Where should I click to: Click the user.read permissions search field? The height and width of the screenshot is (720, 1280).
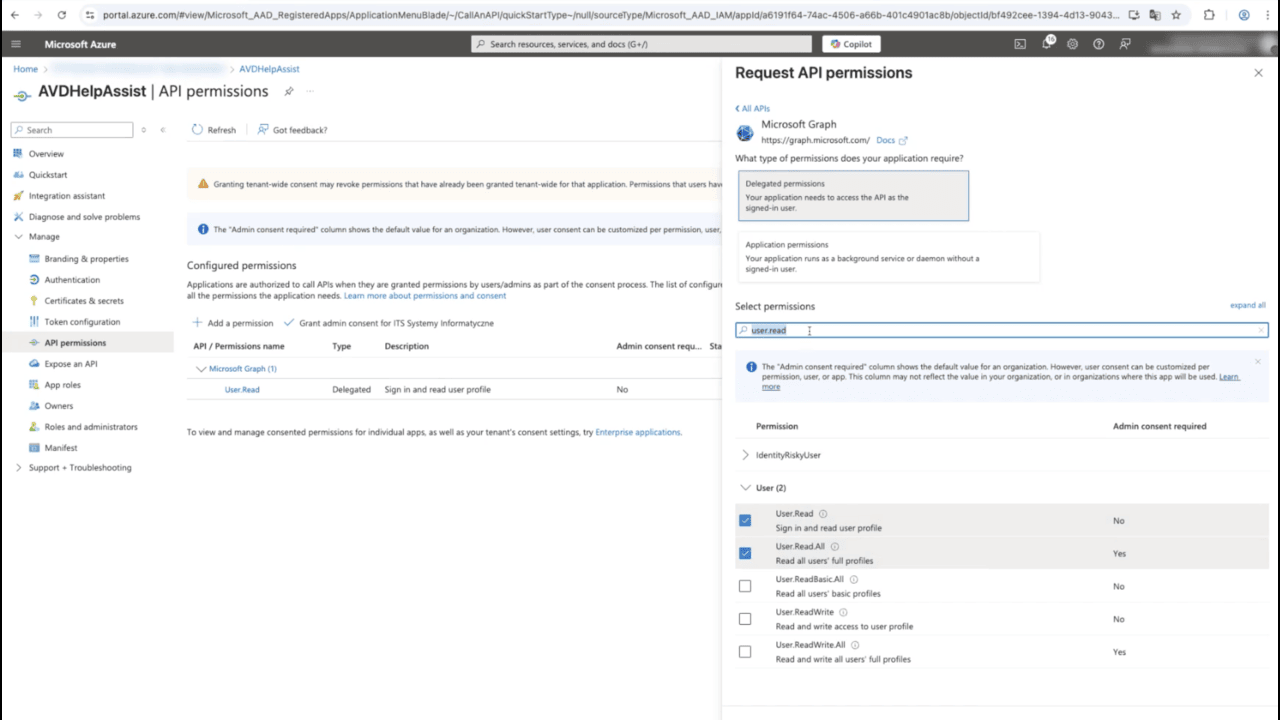[x=1001, y=330]
